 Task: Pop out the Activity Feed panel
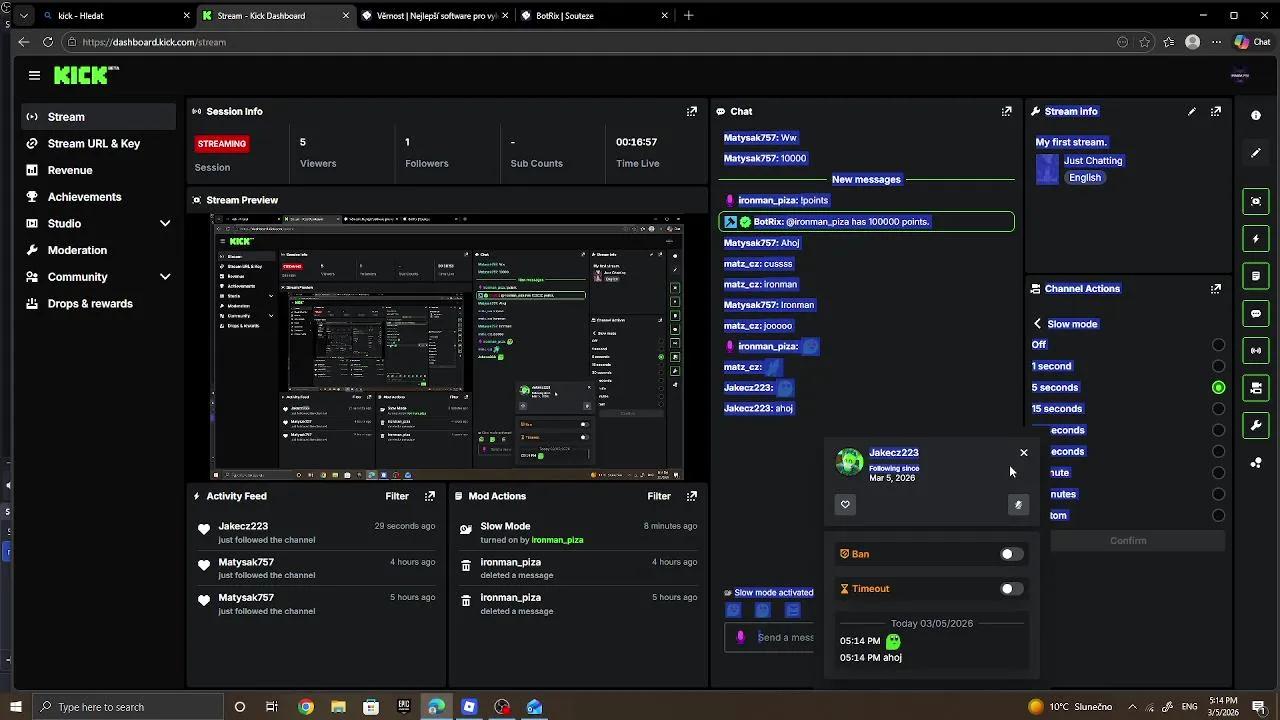pyautogui.click(x=429, y=496)
